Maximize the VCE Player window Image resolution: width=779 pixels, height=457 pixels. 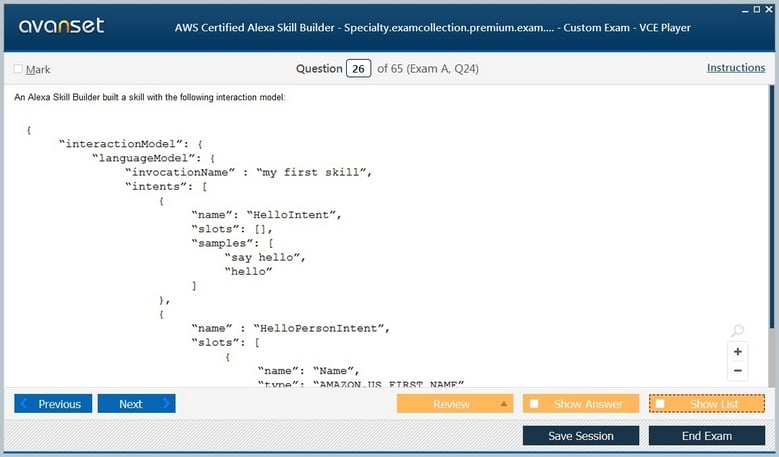point(757,9)
